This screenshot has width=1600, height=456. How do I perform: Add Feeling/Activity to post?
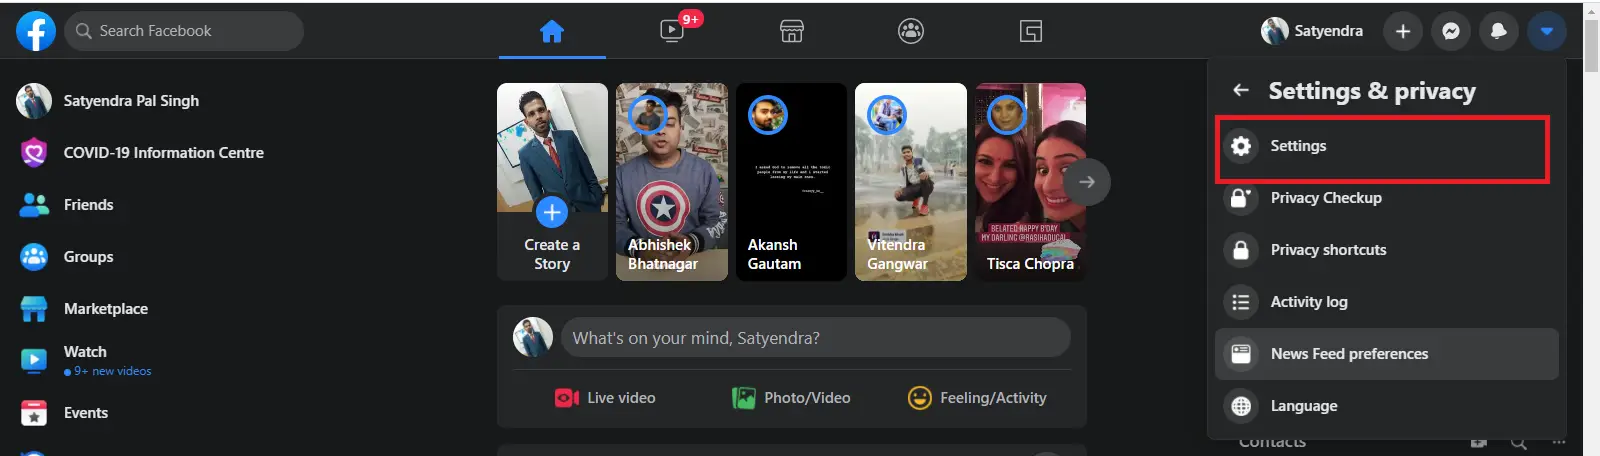977,398
